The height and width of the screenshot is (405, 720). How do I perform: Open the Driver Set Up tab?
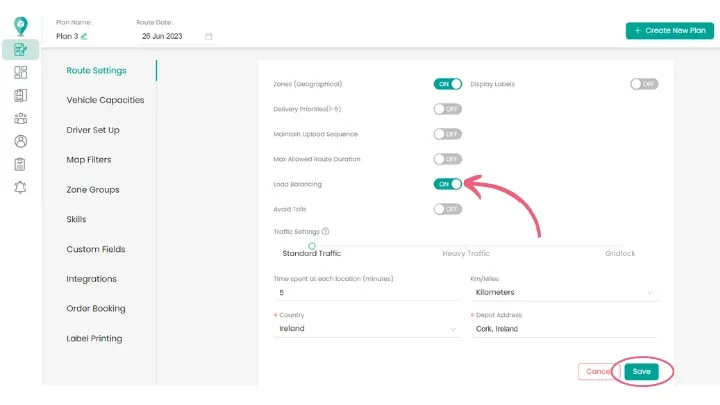point(93,130)
